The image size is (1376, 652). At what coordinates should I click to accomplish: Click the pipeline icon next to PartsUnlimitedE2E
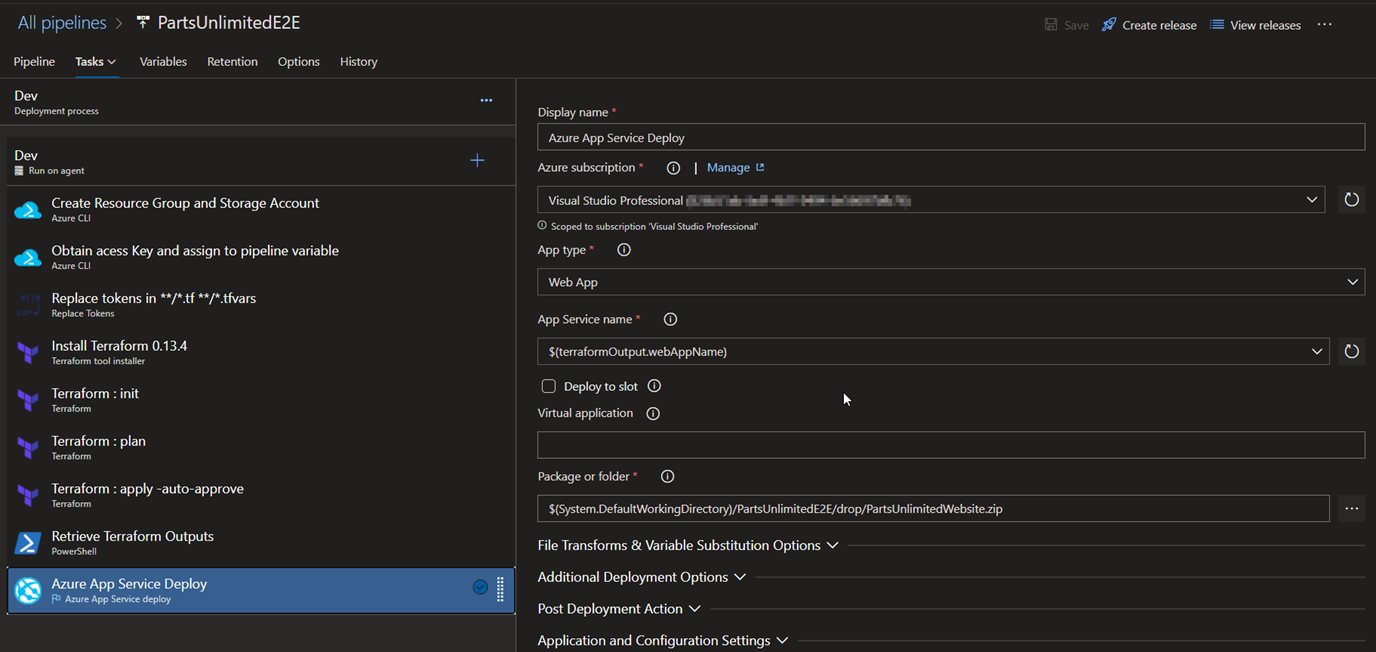pyautogui.click(x=143, y=23)
